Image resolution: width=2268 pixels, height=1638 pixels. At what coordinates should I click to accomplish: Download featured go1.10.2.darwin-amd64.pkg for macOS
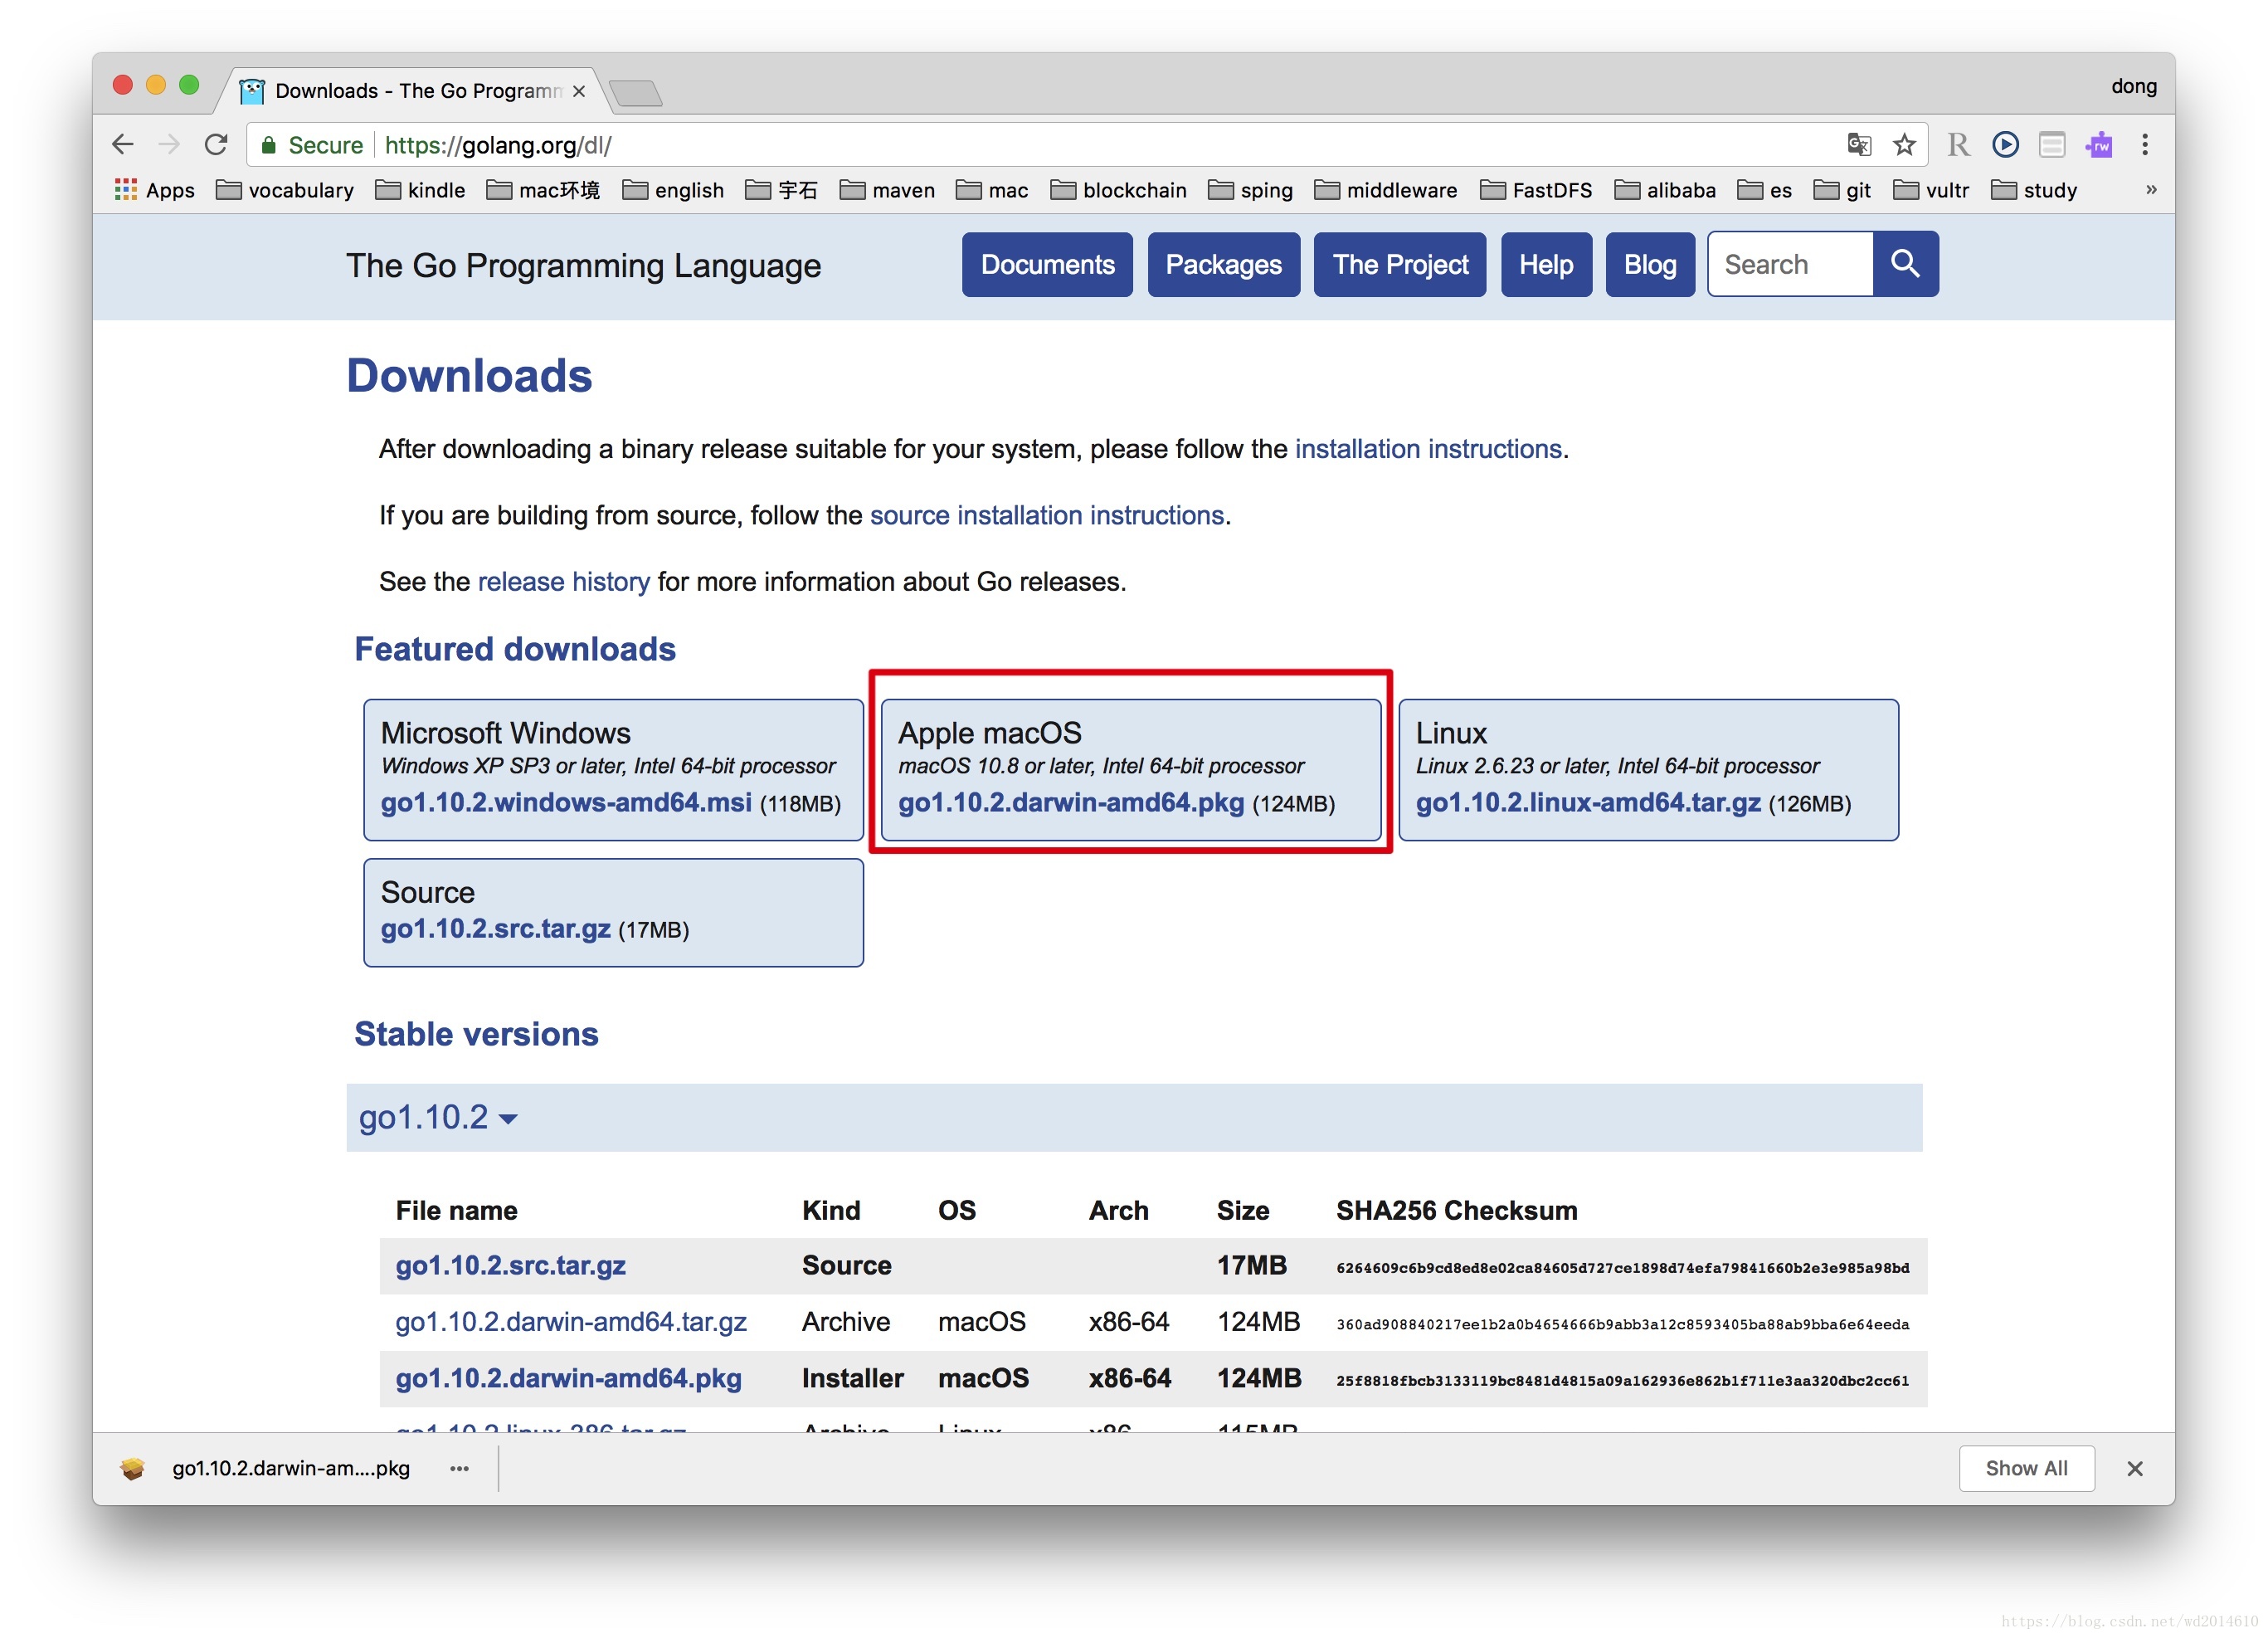1071,802
